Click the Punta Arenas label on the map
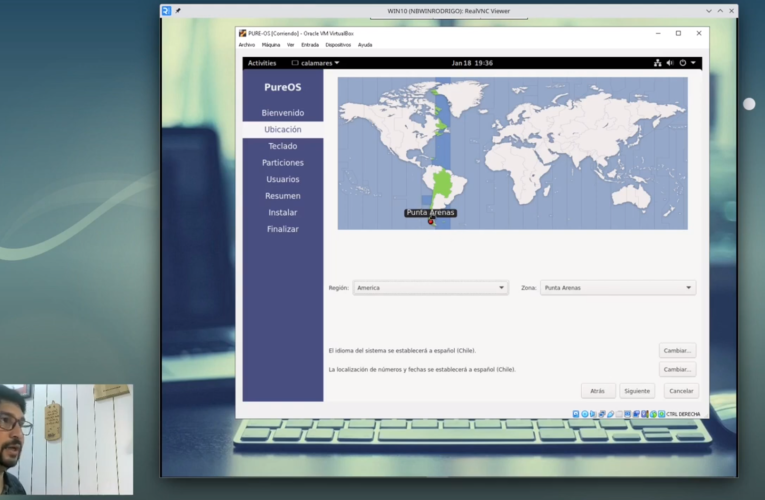This screenshot has height=500, width=765. click(430, 213)
